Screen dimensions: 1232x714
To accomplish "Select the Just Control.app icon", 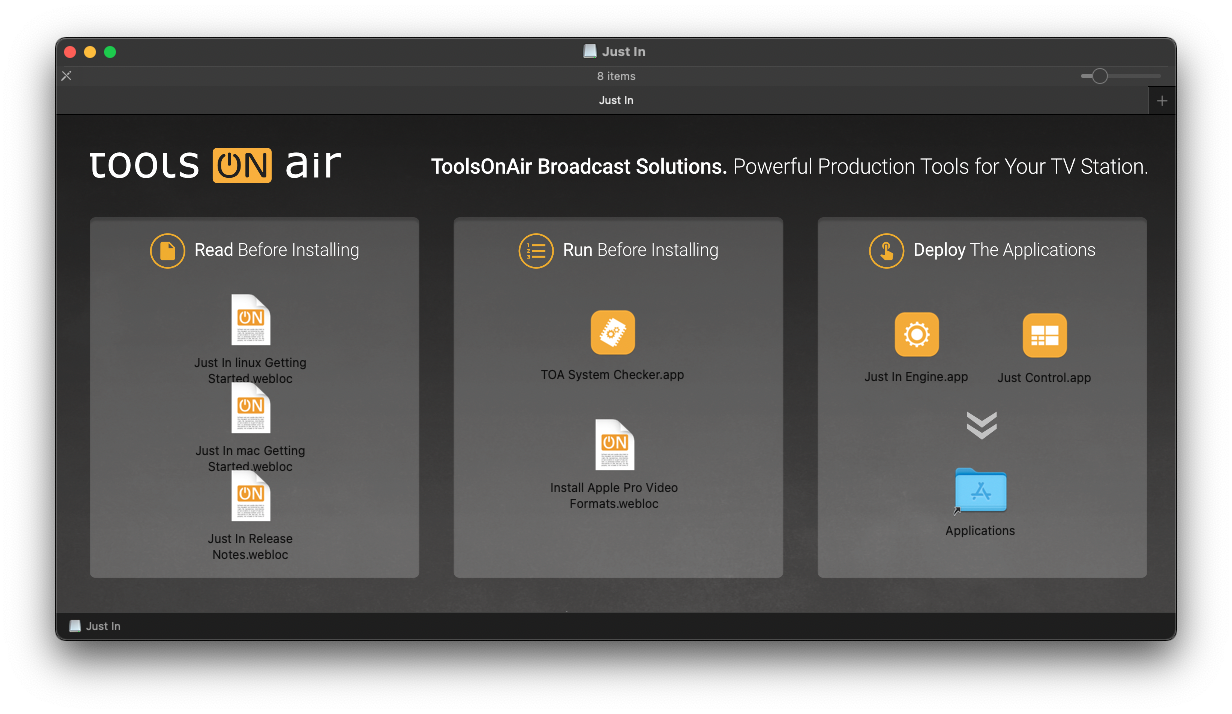I will (1045, 335).
